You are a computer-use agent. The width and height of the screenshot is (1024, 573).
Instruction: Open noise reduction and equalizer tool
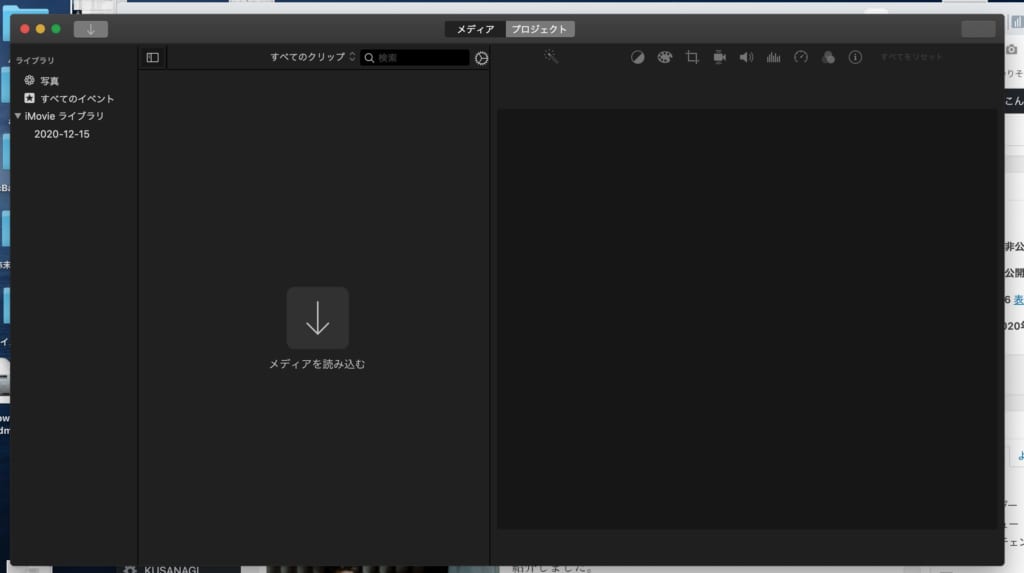click(x=773, y=57)
